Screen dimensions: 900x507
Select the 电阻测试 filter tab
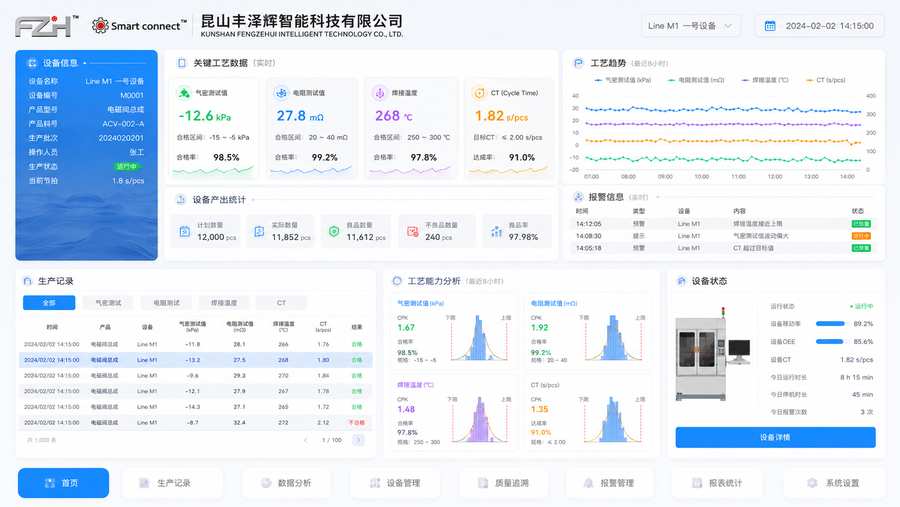pos(166,303)
